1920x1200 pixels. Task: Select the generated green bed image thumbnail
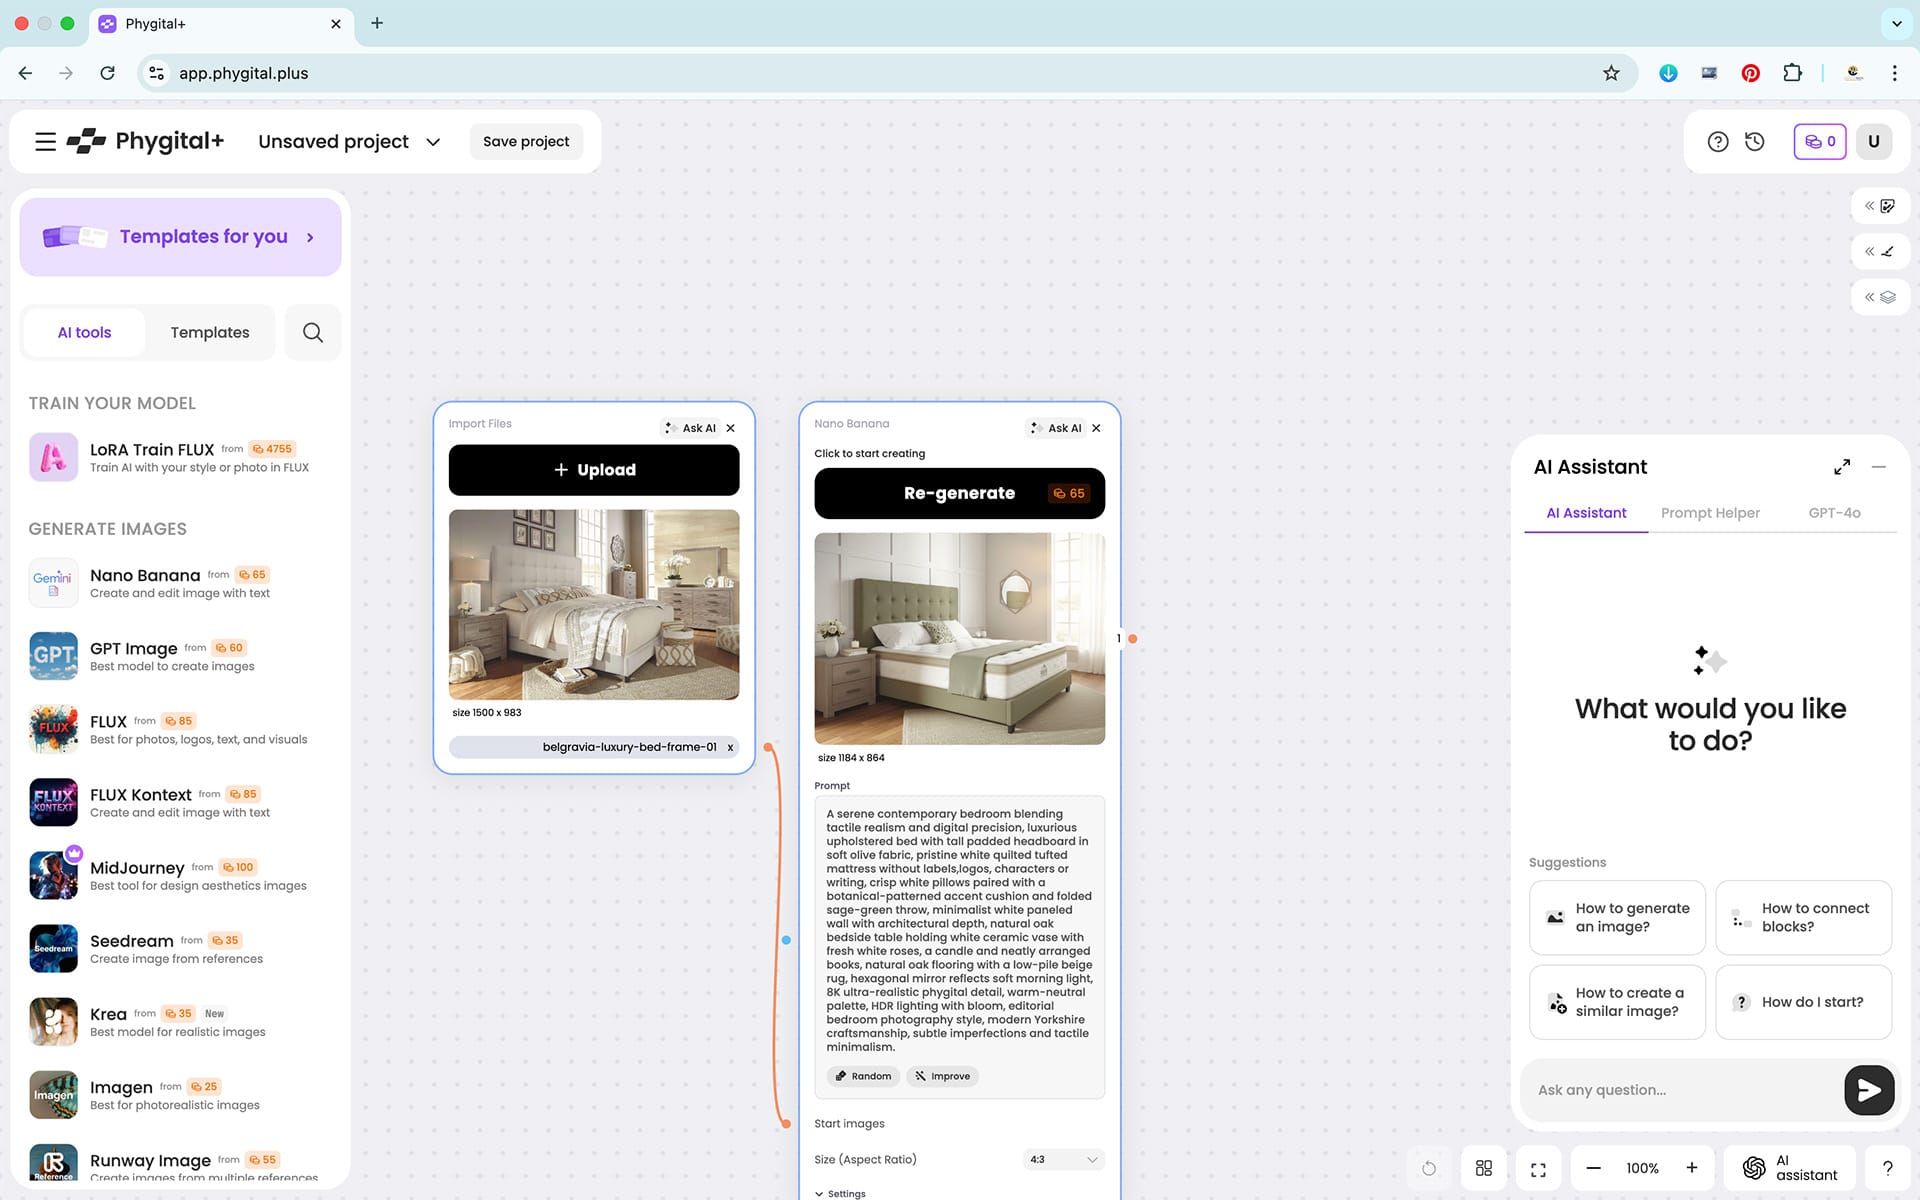coord(959,638)
